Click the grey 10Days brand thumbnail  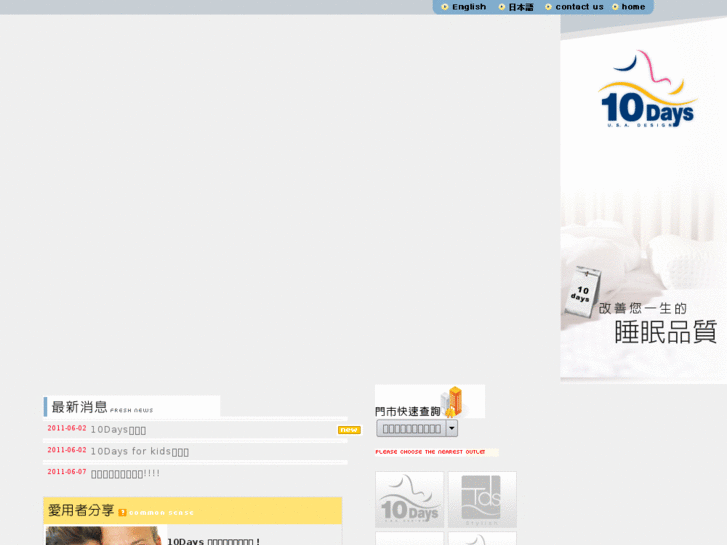(409, 500)
